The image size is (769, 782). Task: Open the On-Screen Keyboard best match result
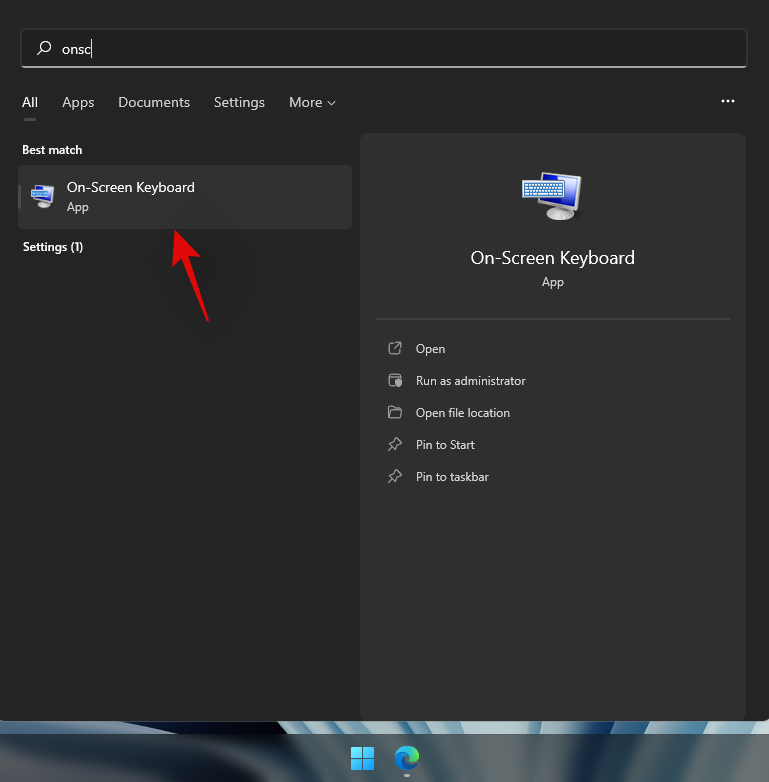(185, 196)
